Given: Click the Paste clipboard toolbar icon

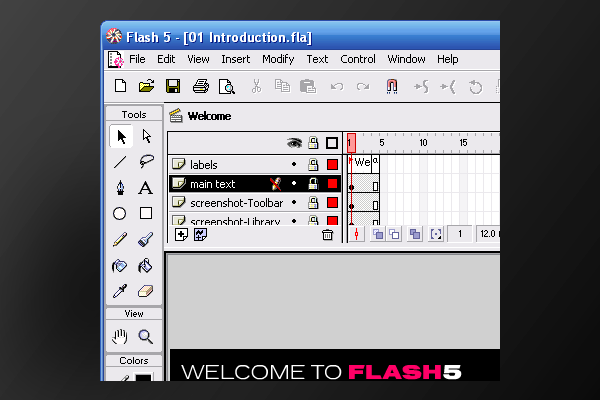Looking at the screenshot, I should point(308,87).
